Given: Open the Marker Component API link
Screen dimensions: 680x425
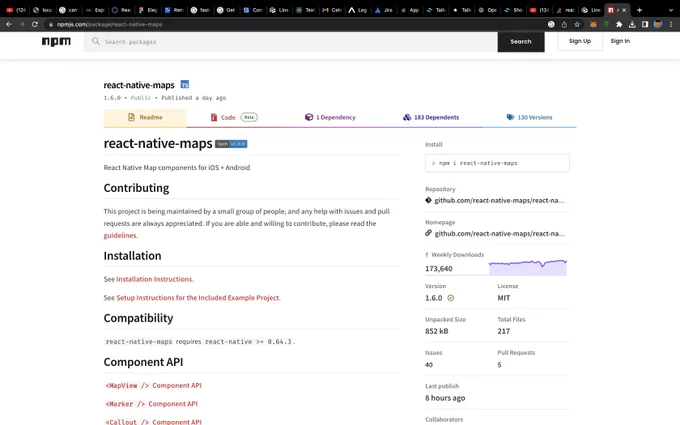Looking at the screenshot, I should [x=151, y=404].
